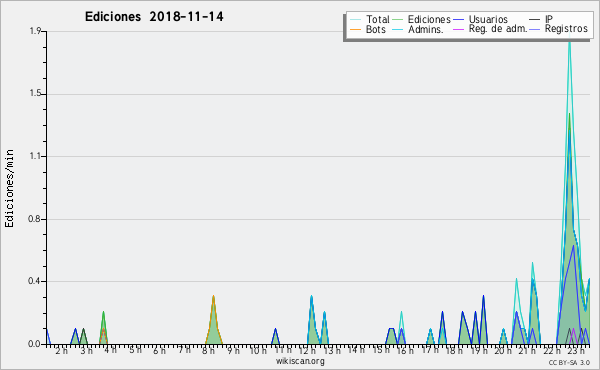Select the 'Registros' legend entry
Image resolution: width=600 pixels, height=370 pixels.
[559, 29]
